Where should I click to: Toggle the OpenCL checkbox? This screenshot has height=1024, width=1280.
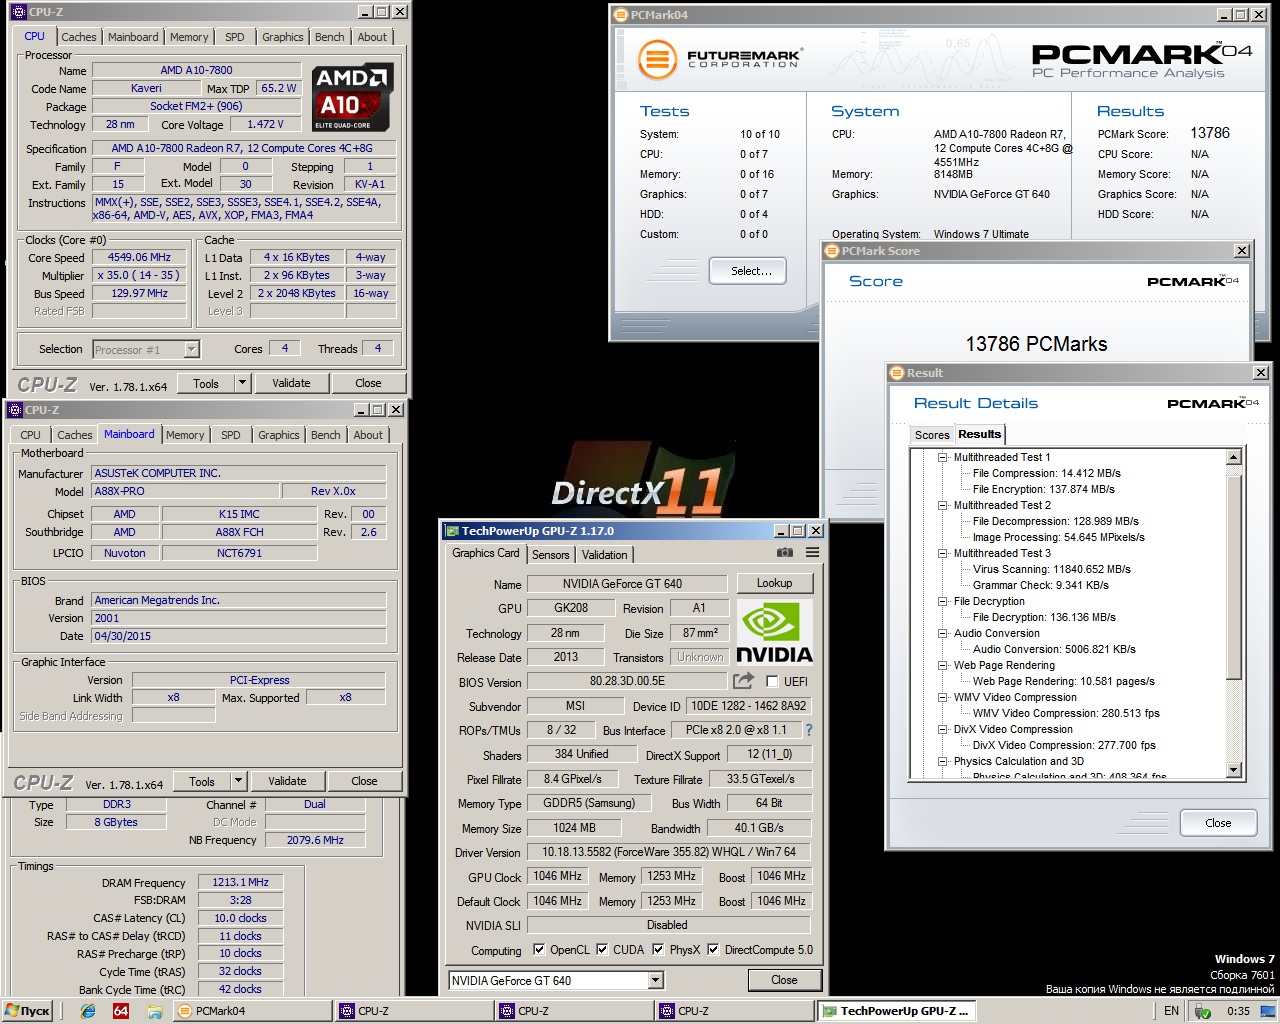pos(539,949)
